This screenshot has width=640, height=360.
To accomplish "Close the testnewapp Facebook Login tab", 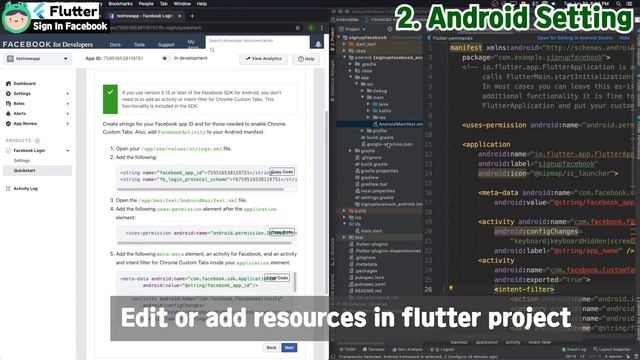I will 180,16.
